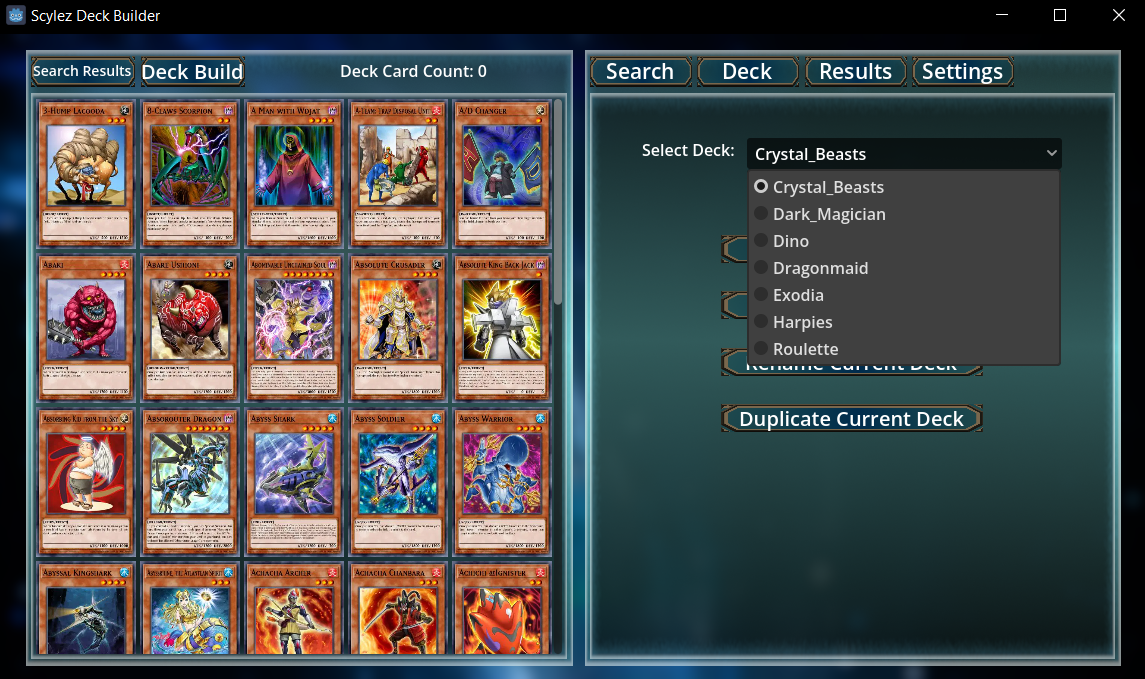Image resolution: width=1145 pixels, height=679 pixels.
Task: Pick the A/D Changer card
Action: tap(502, 173)
